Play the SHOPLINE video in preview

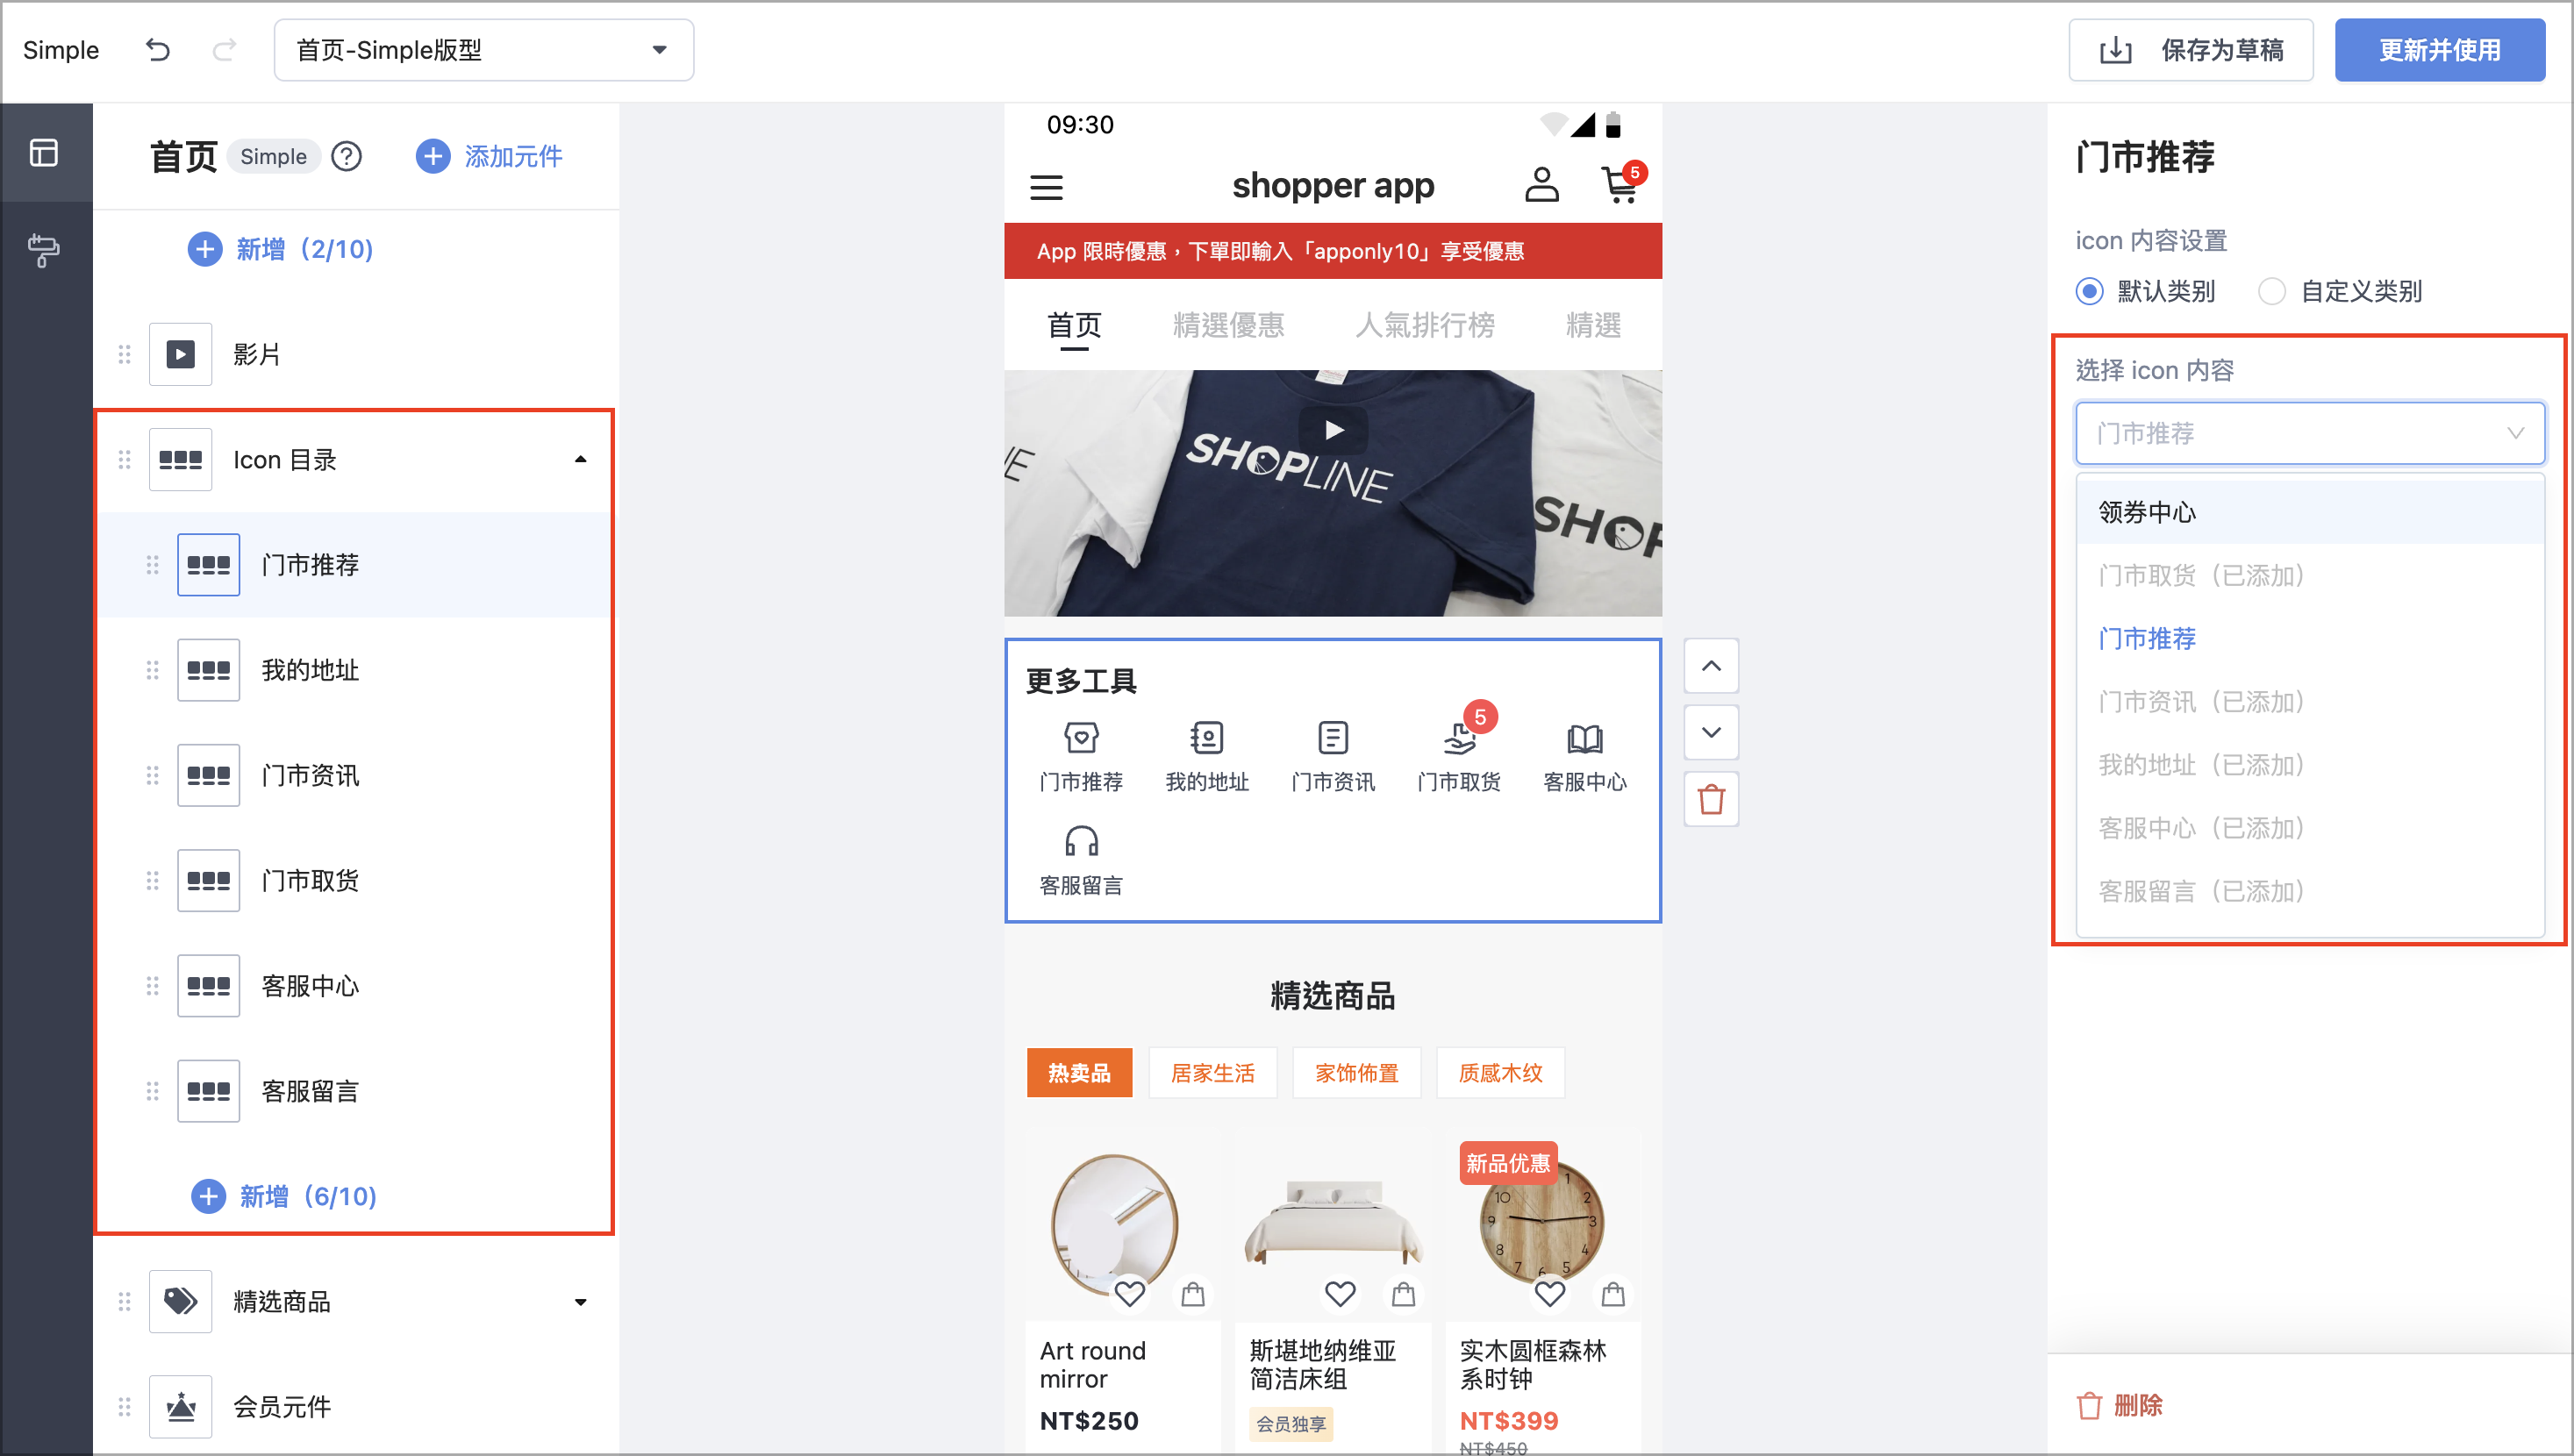1333,430
